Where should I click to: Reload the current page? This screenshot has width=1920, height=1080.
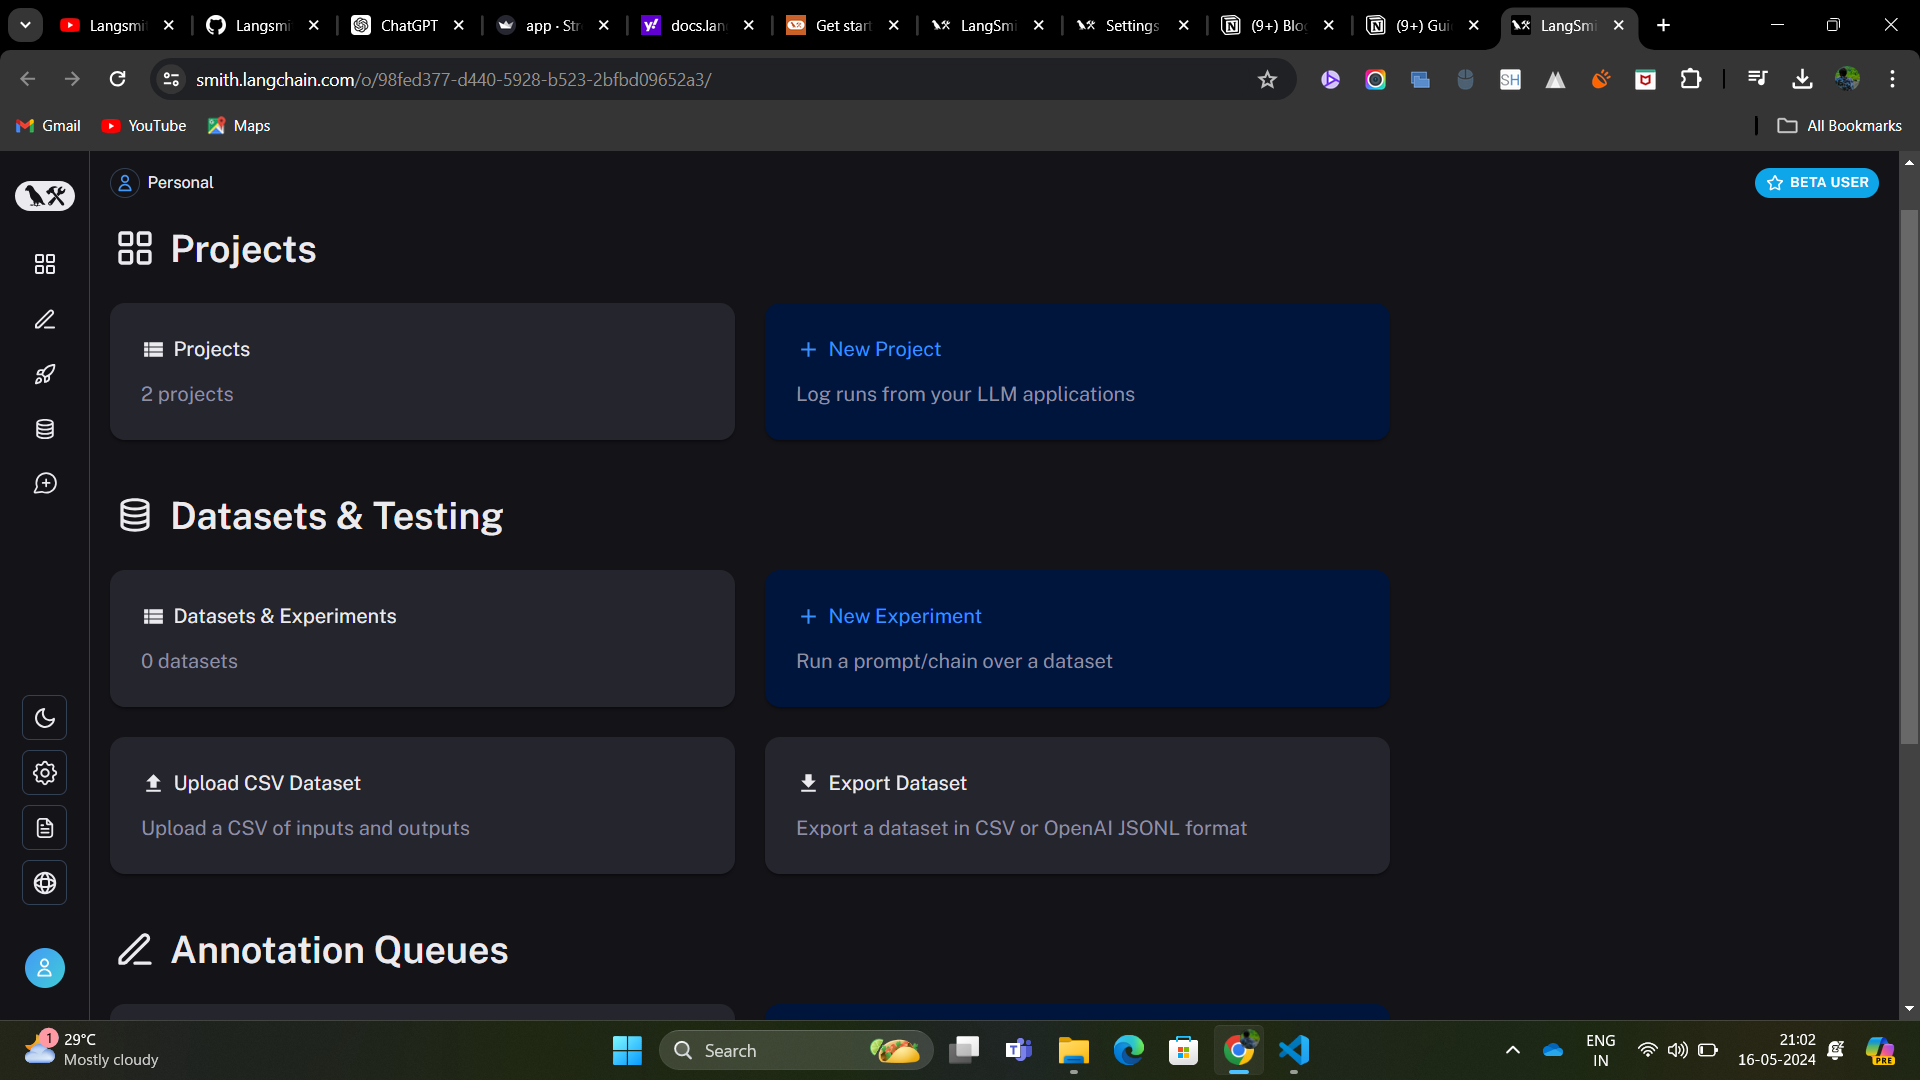[x=118, y=79]
